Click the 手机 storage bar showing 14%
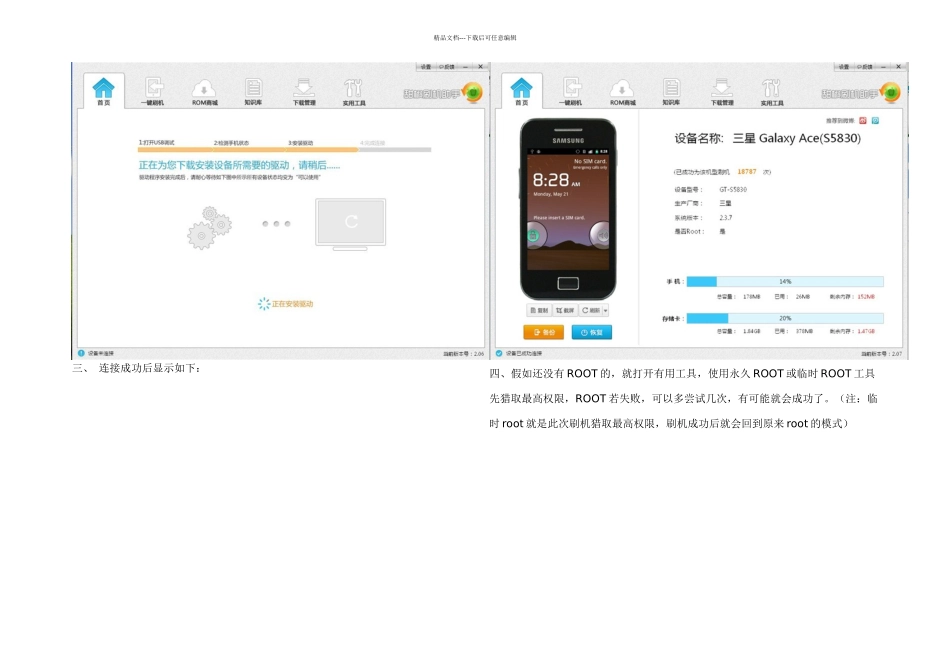The height and width of the screenshot is (672, 950). pos(785,282)
